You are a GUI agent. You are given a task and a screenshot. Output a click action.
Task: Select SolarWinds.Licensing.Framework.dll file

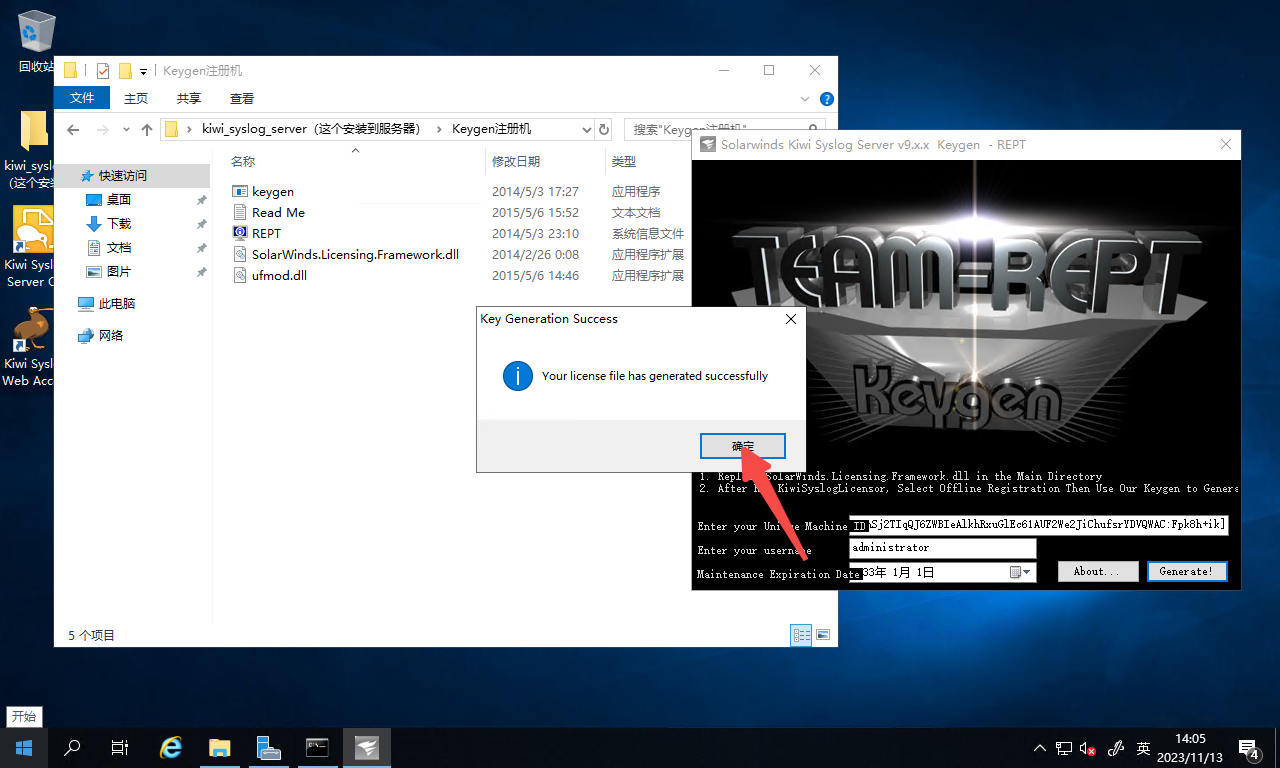click(355, 254)
